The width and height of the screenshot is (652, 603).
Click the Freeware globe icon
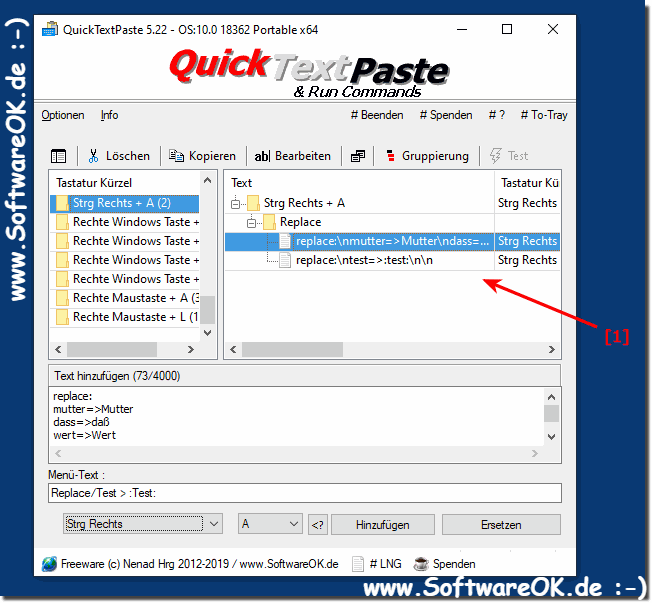click(49, 564)
